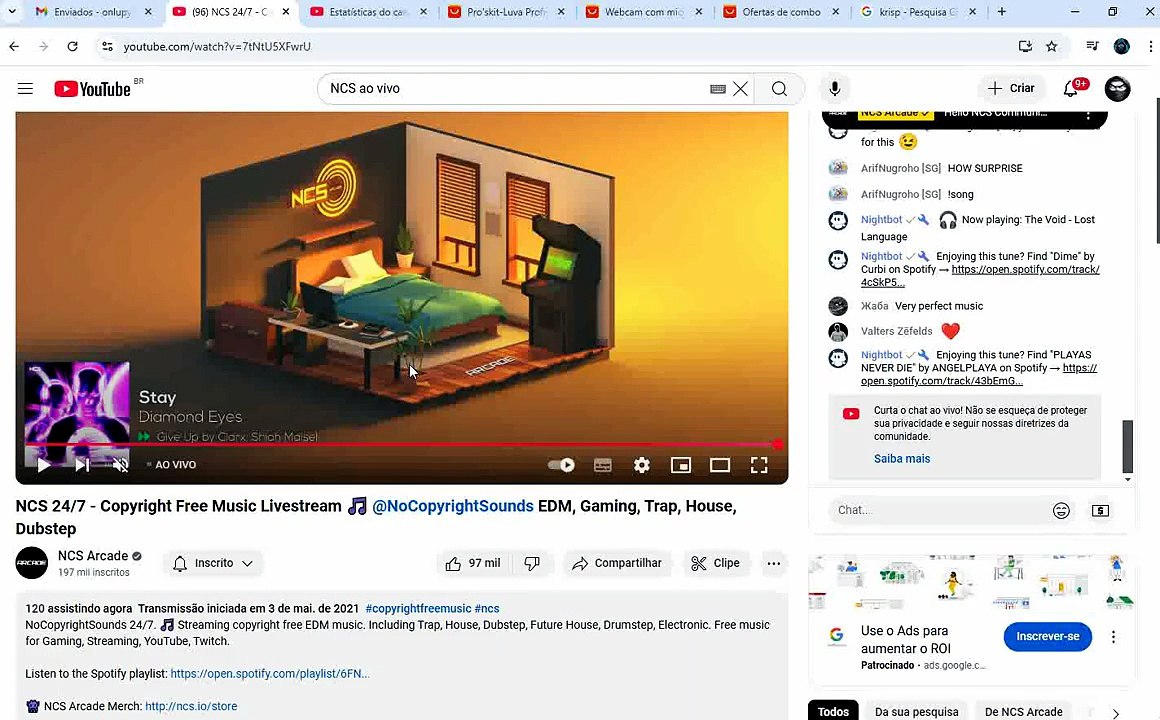Switch to Webcam com mic tab

[644, 12]
